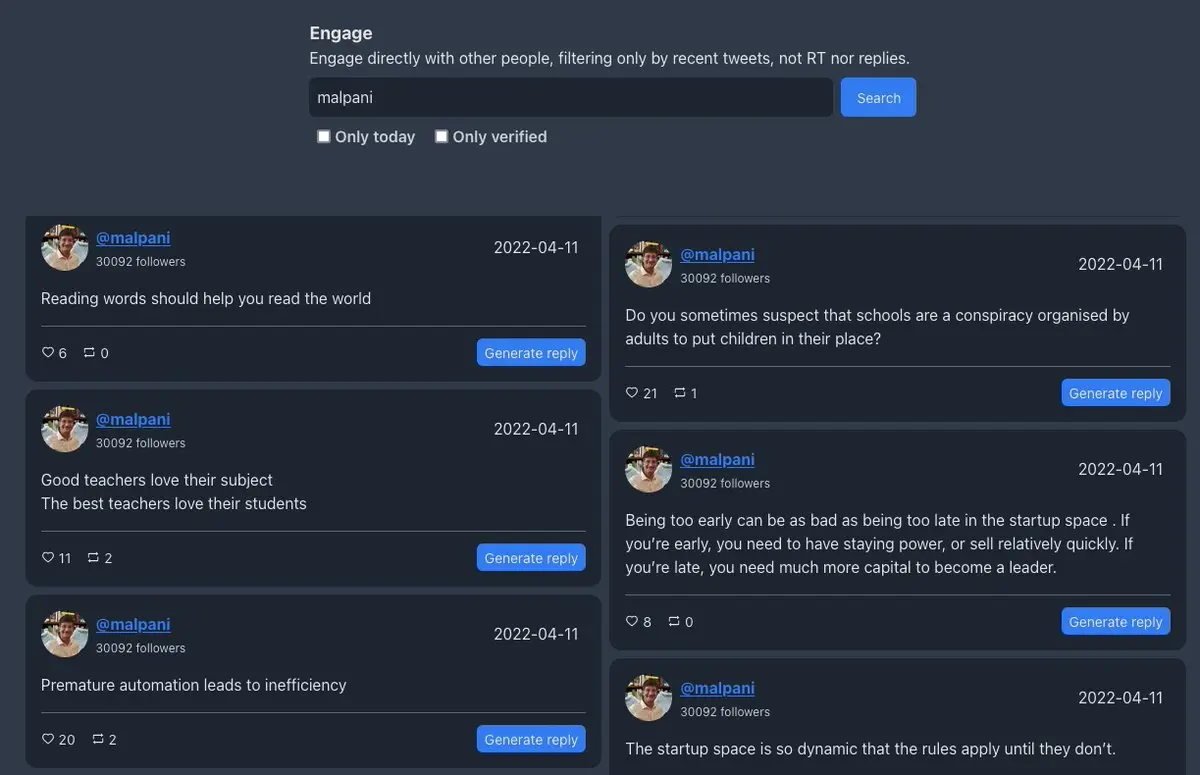Like the 'Premature automation leads to inefficiency' tweet

tap(47, 740)
